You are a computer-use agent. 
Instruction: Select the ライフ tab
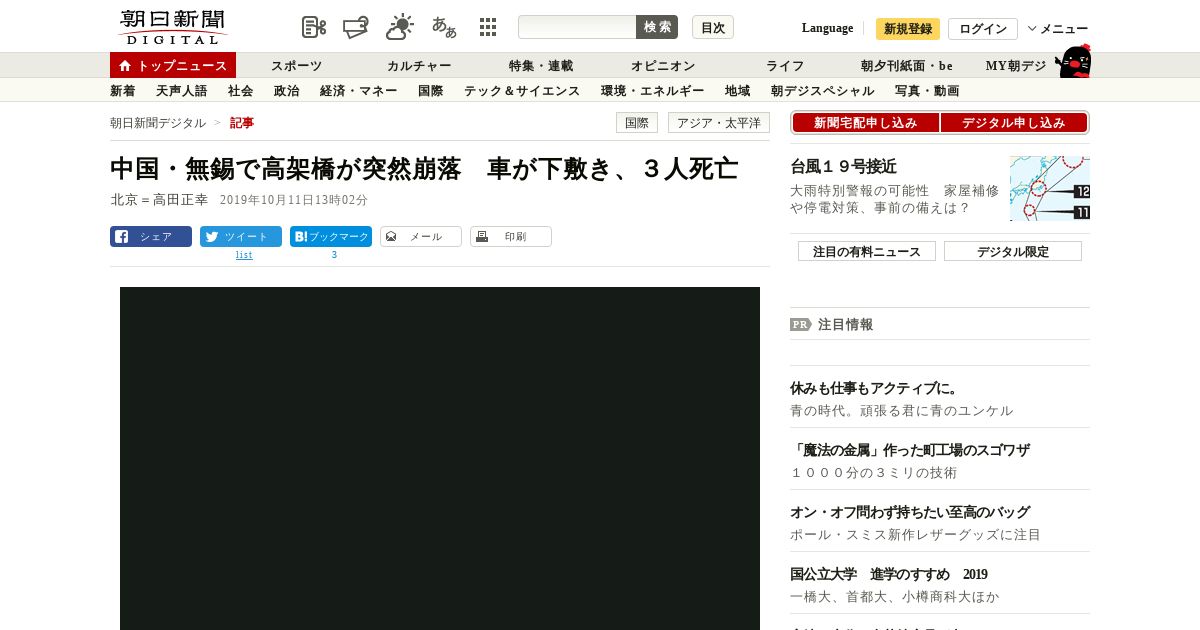785,66
